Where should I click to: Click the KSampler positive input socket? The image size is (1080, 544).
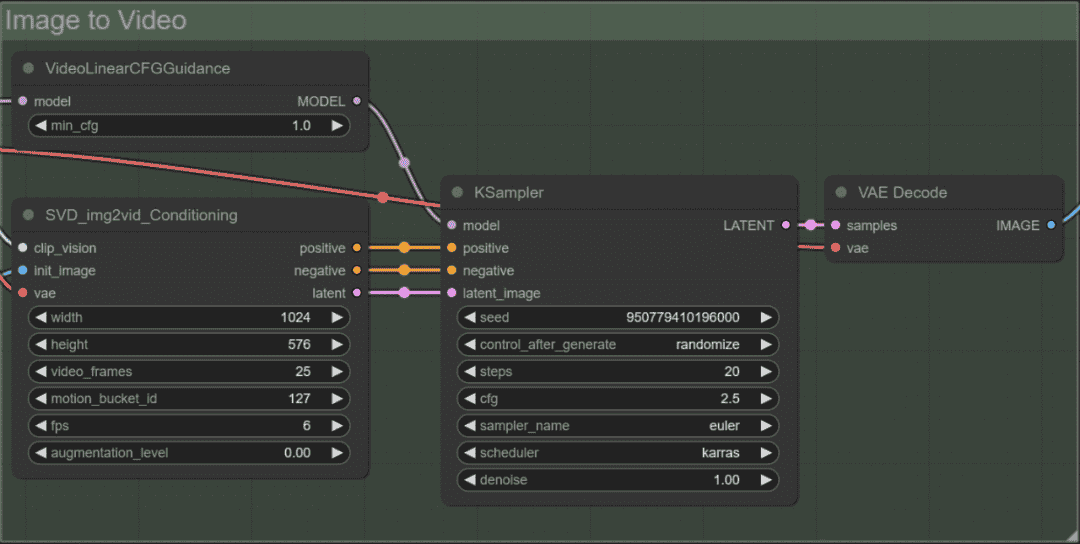tap(452, 248)
